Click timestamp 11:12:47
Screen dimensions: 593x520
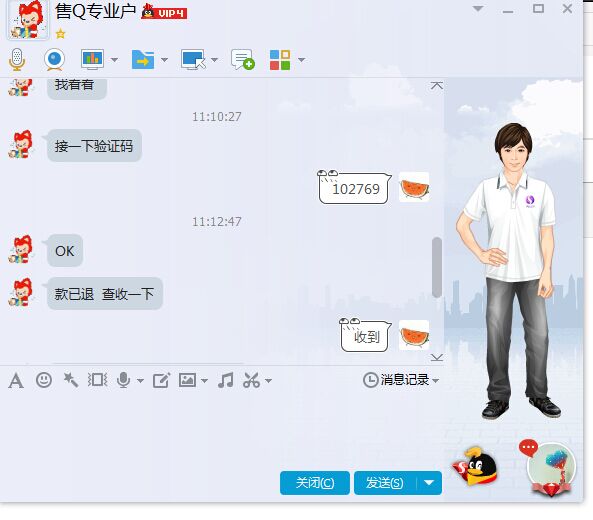[x=217, y=222]
